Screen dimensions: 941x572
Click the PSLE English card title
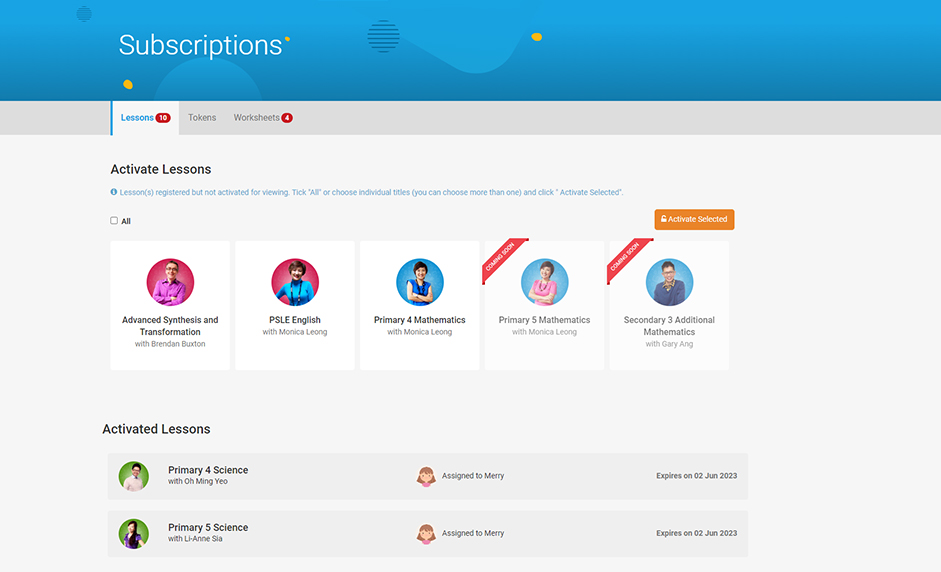(x=295, y=320)
